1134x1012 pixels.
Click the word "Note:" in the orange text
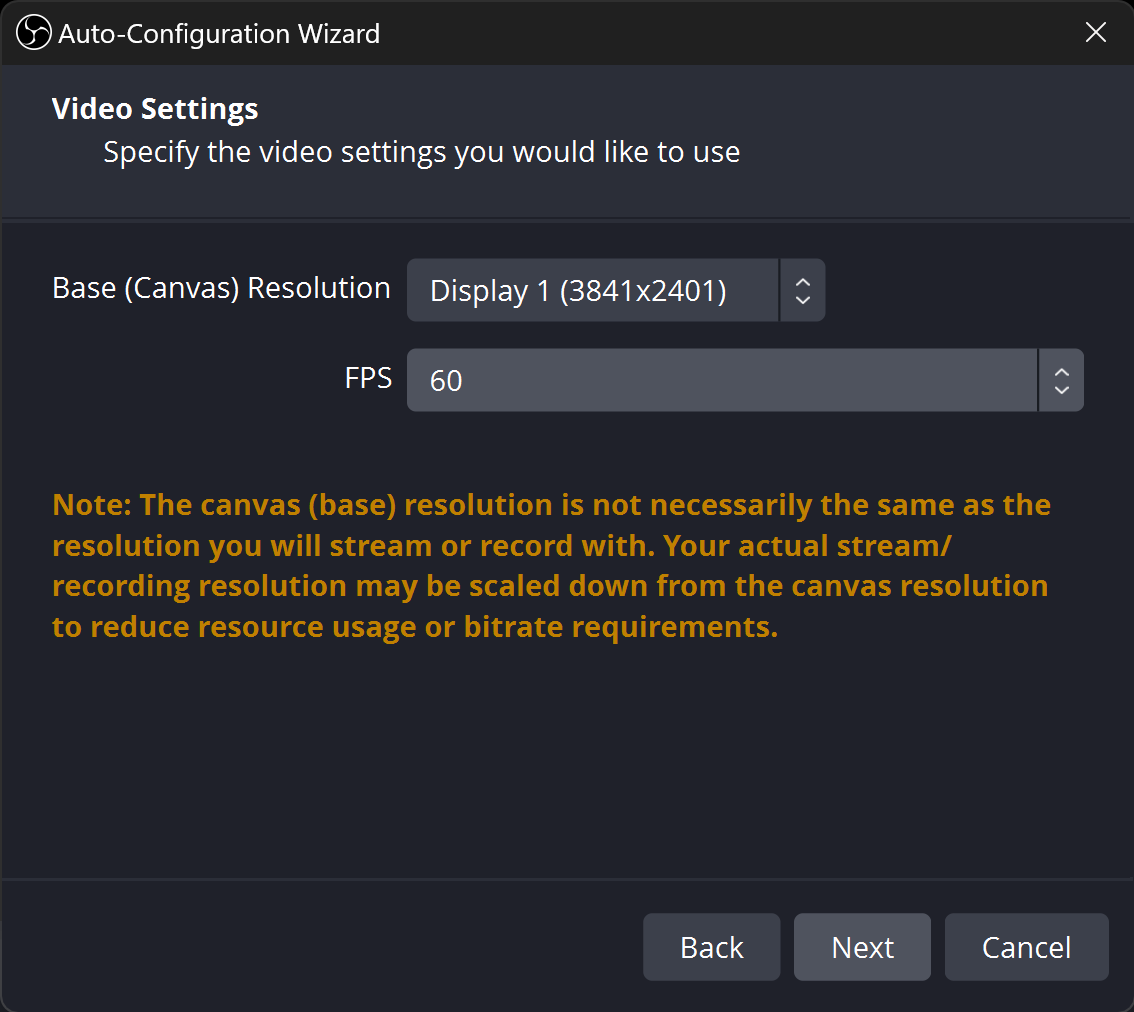tap(92, 505)
